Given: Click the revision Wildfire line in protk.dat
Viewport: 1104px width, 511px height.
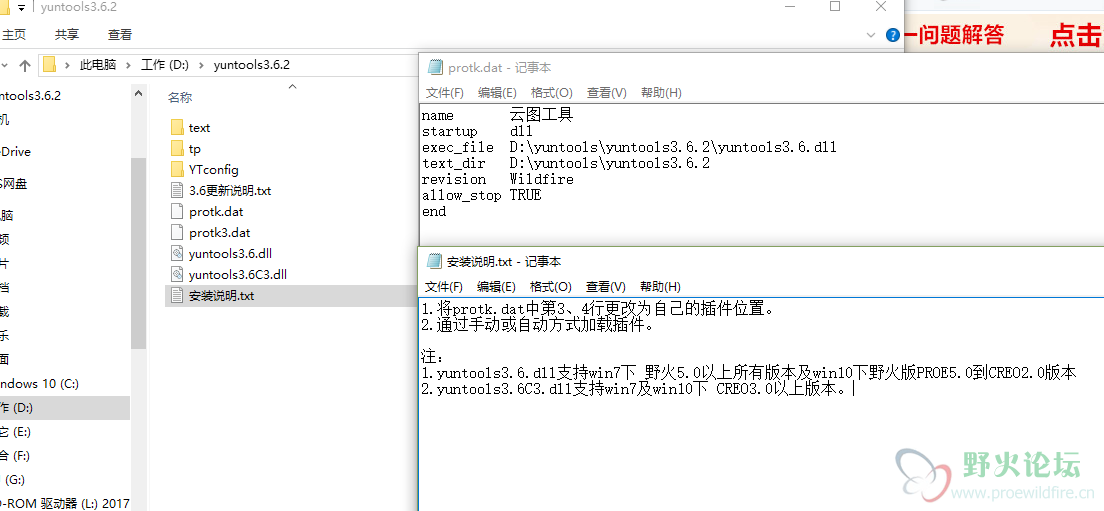Looking at the screenshot, I should tap(498, 179).
